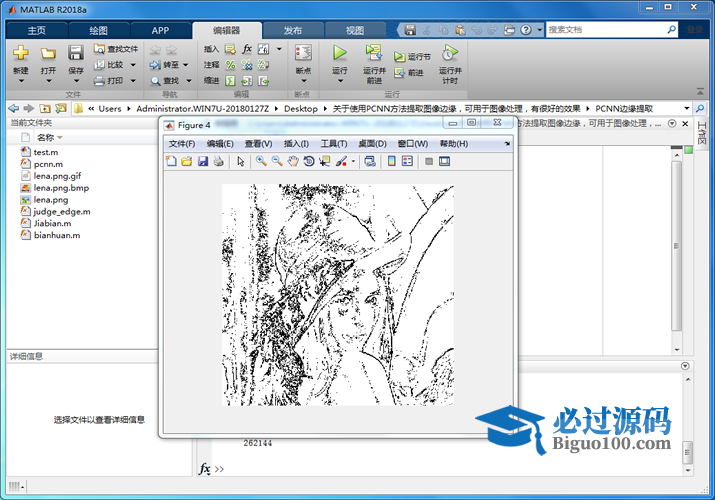Select the Brush tool in Figure 4
Image resolution: width=715 pixels, height=500 pixels.
(341, 161)
